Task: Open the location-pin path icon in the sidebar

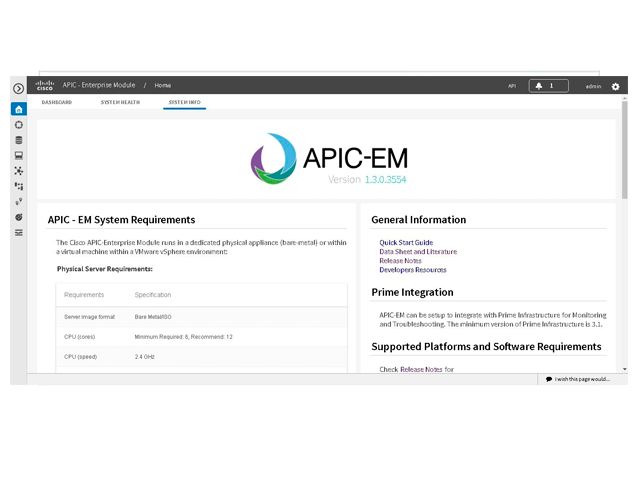Action: 18,202
